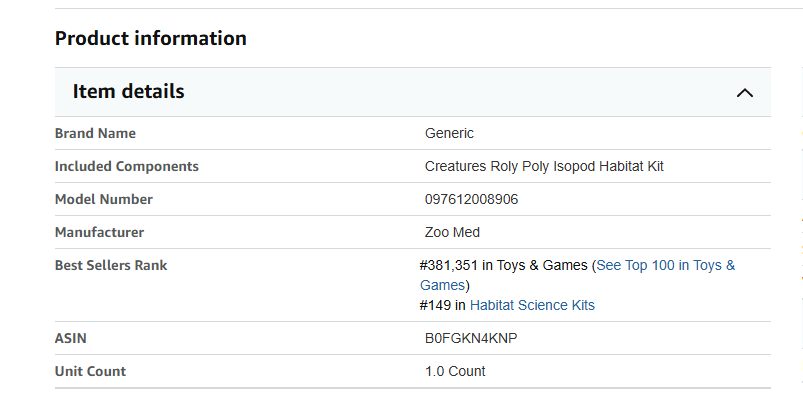The width and height of the screenshot is (803, 409).
Task: Click the Manufacturer row label
Action: [99, 232]
